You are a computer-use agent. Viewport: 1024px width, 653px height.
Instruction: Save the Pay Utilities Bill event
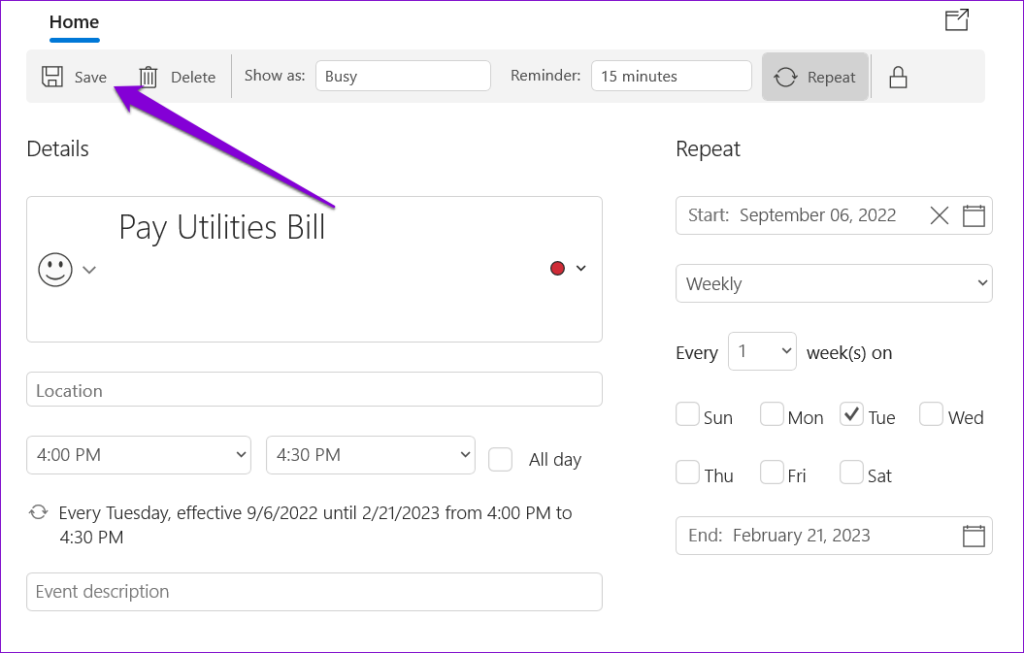coord(74,76)
